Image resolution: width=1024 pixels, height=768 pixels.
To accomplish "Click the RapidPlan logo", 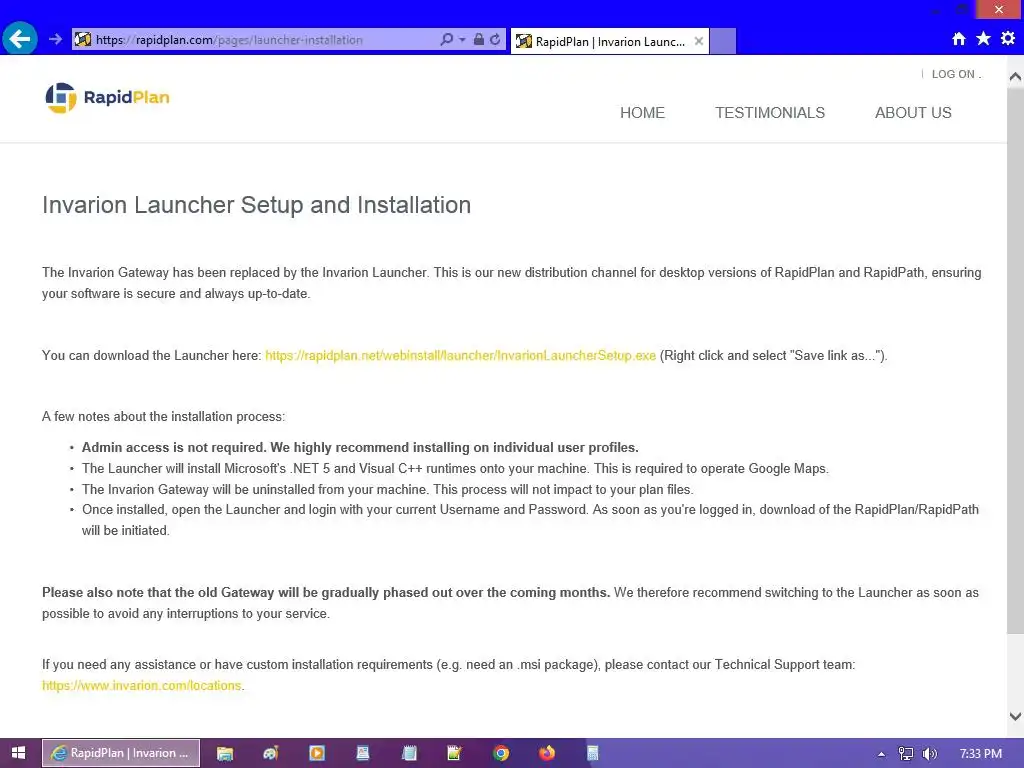I will click(108, 98).
